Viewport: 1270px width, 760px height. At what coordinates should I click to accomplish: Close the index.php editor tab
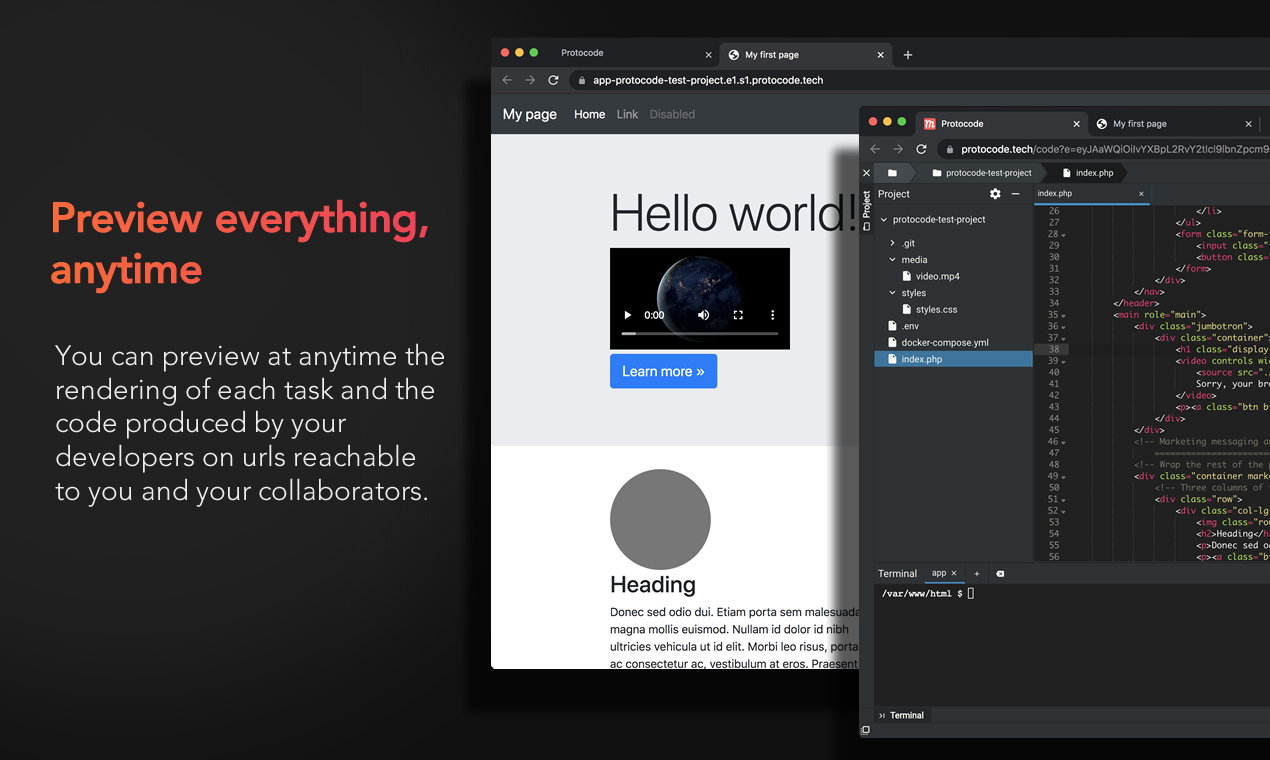tap(1141, 194)
